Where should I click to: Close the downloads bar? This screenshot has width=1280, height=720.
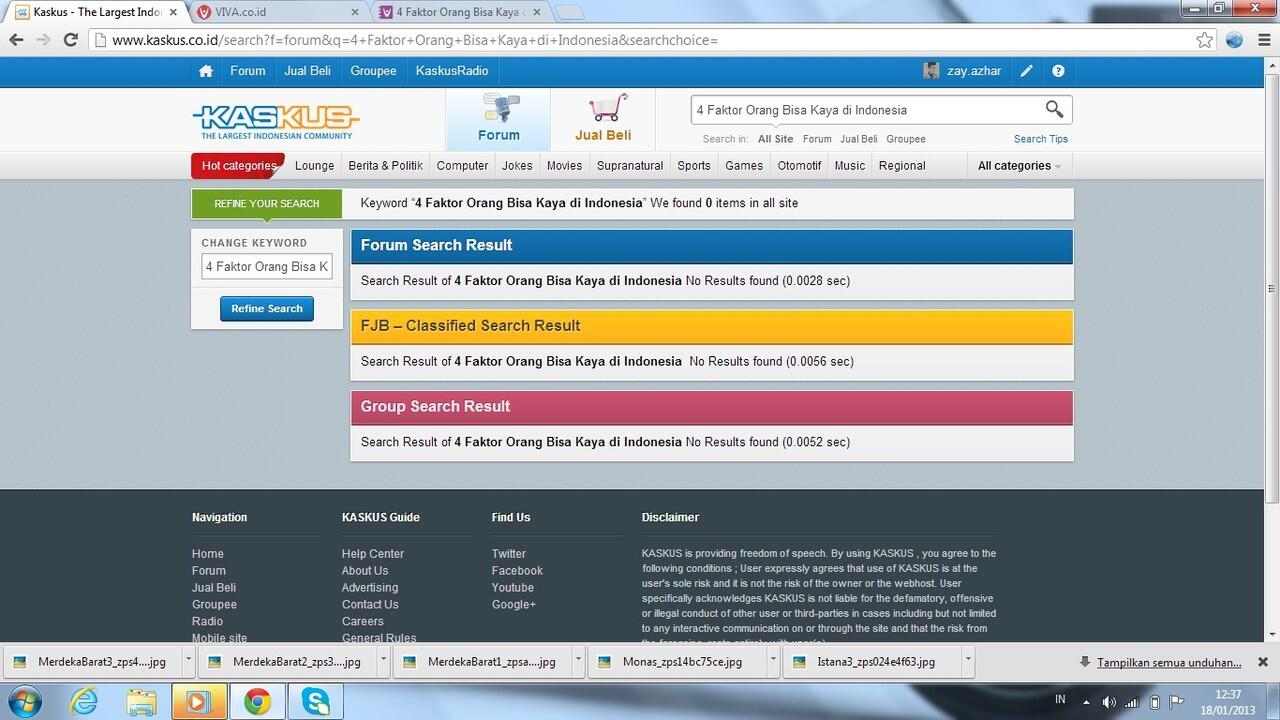(x=1262, y=662)
